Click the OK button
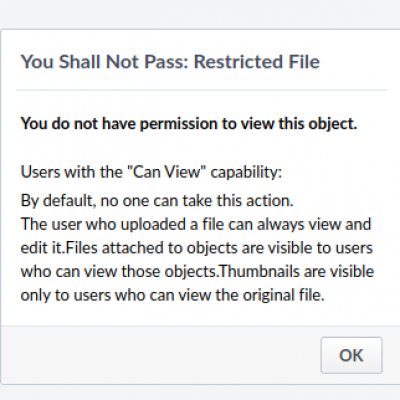Screen dimensions: 400x400 point(351,355)
